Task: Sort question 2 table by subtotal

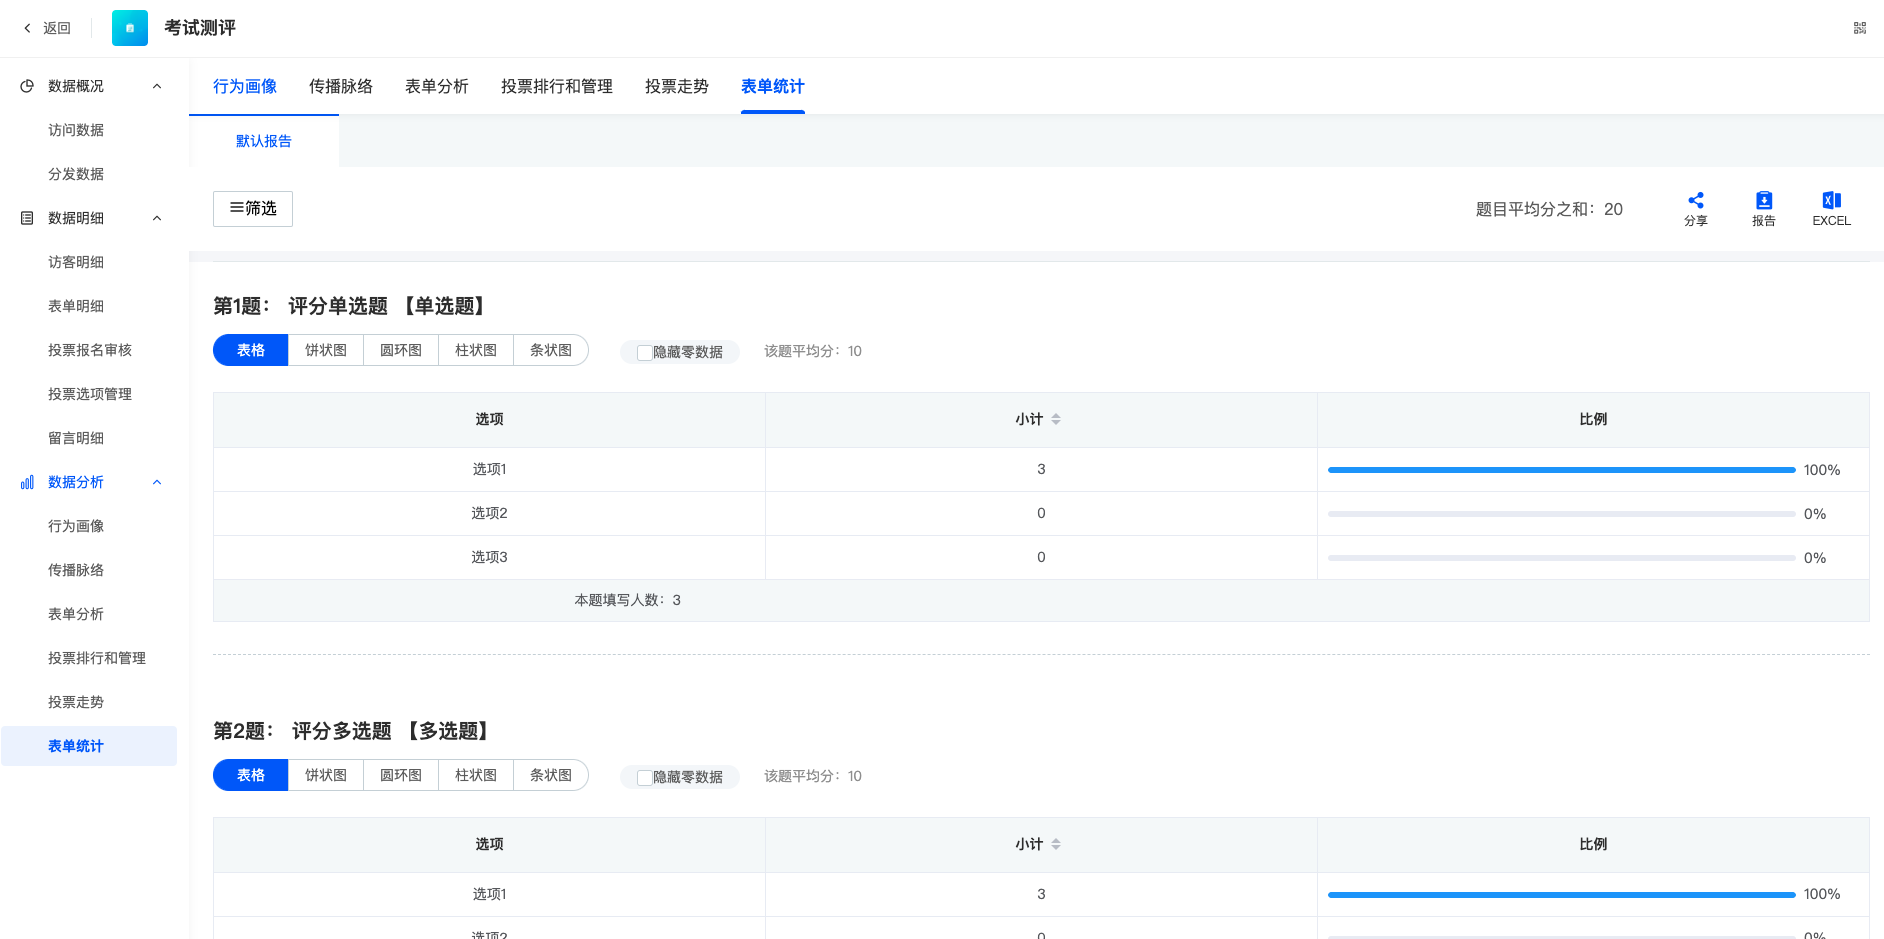Action: (1056, 845)
